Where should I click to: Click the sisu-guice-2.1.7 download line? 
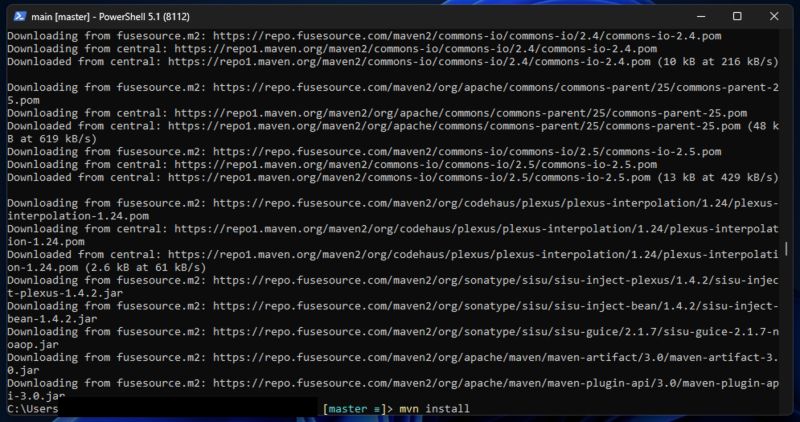393,332
